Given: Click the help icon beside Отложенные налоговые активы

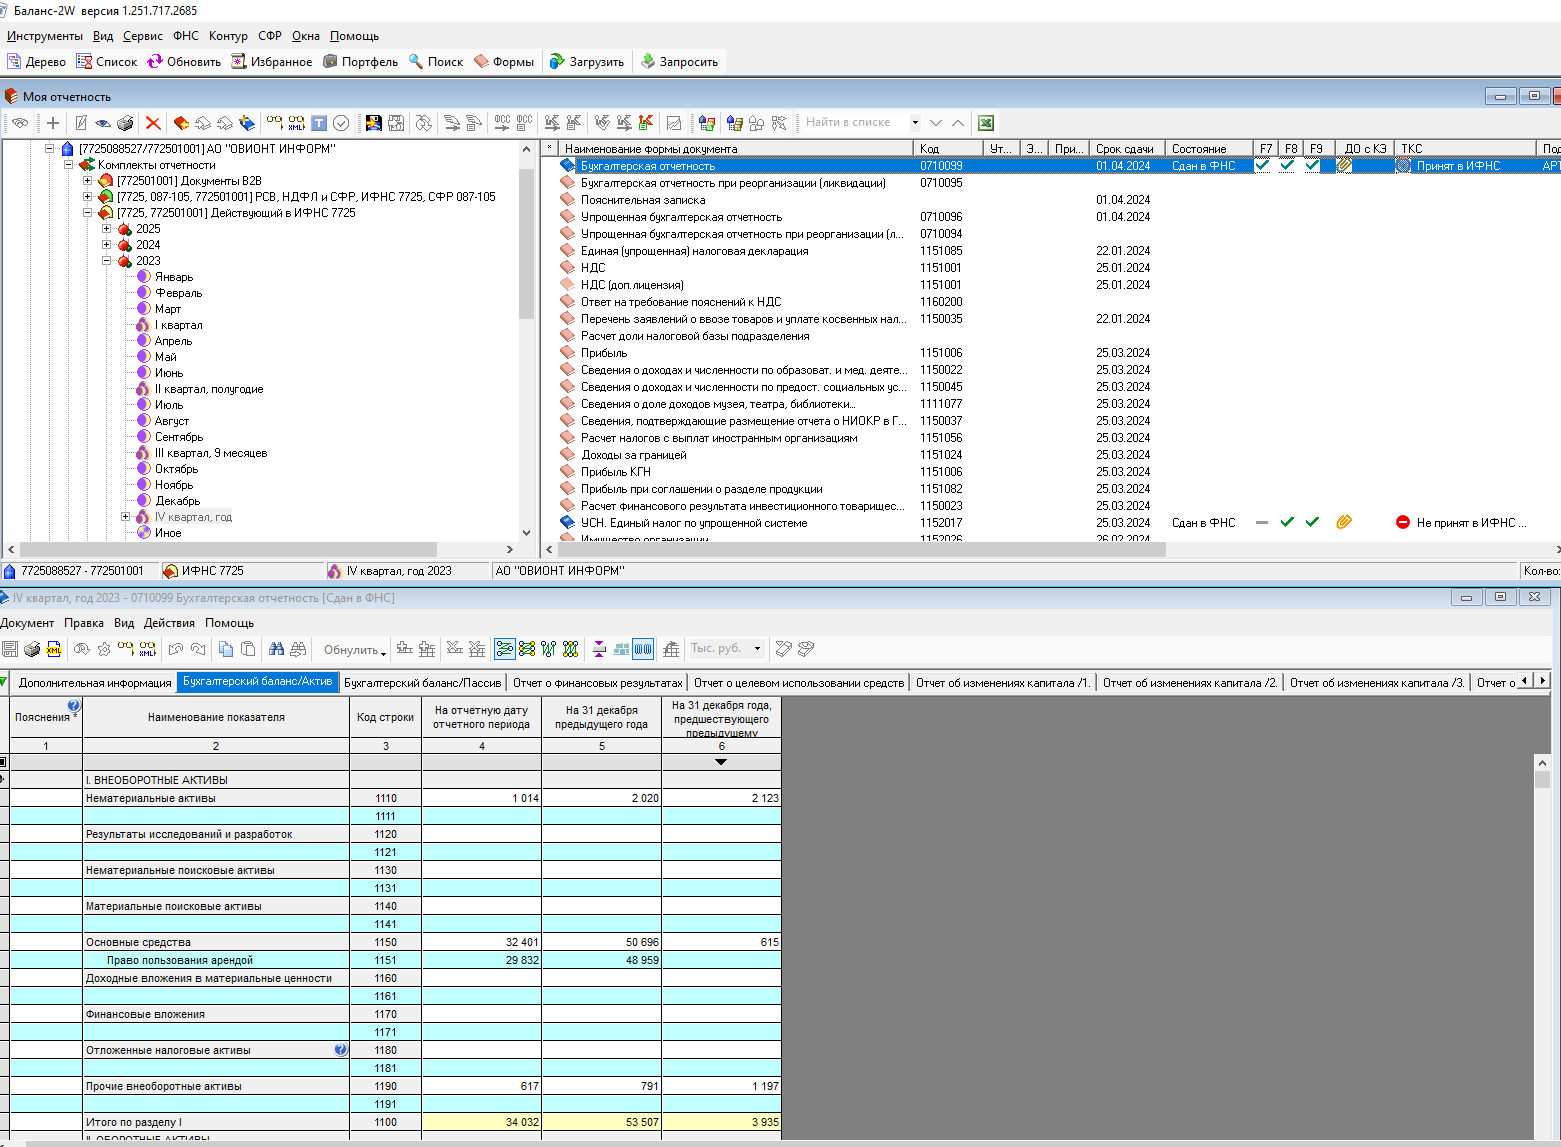Looking at the screenshot, I should click(x=341, y=1050).
